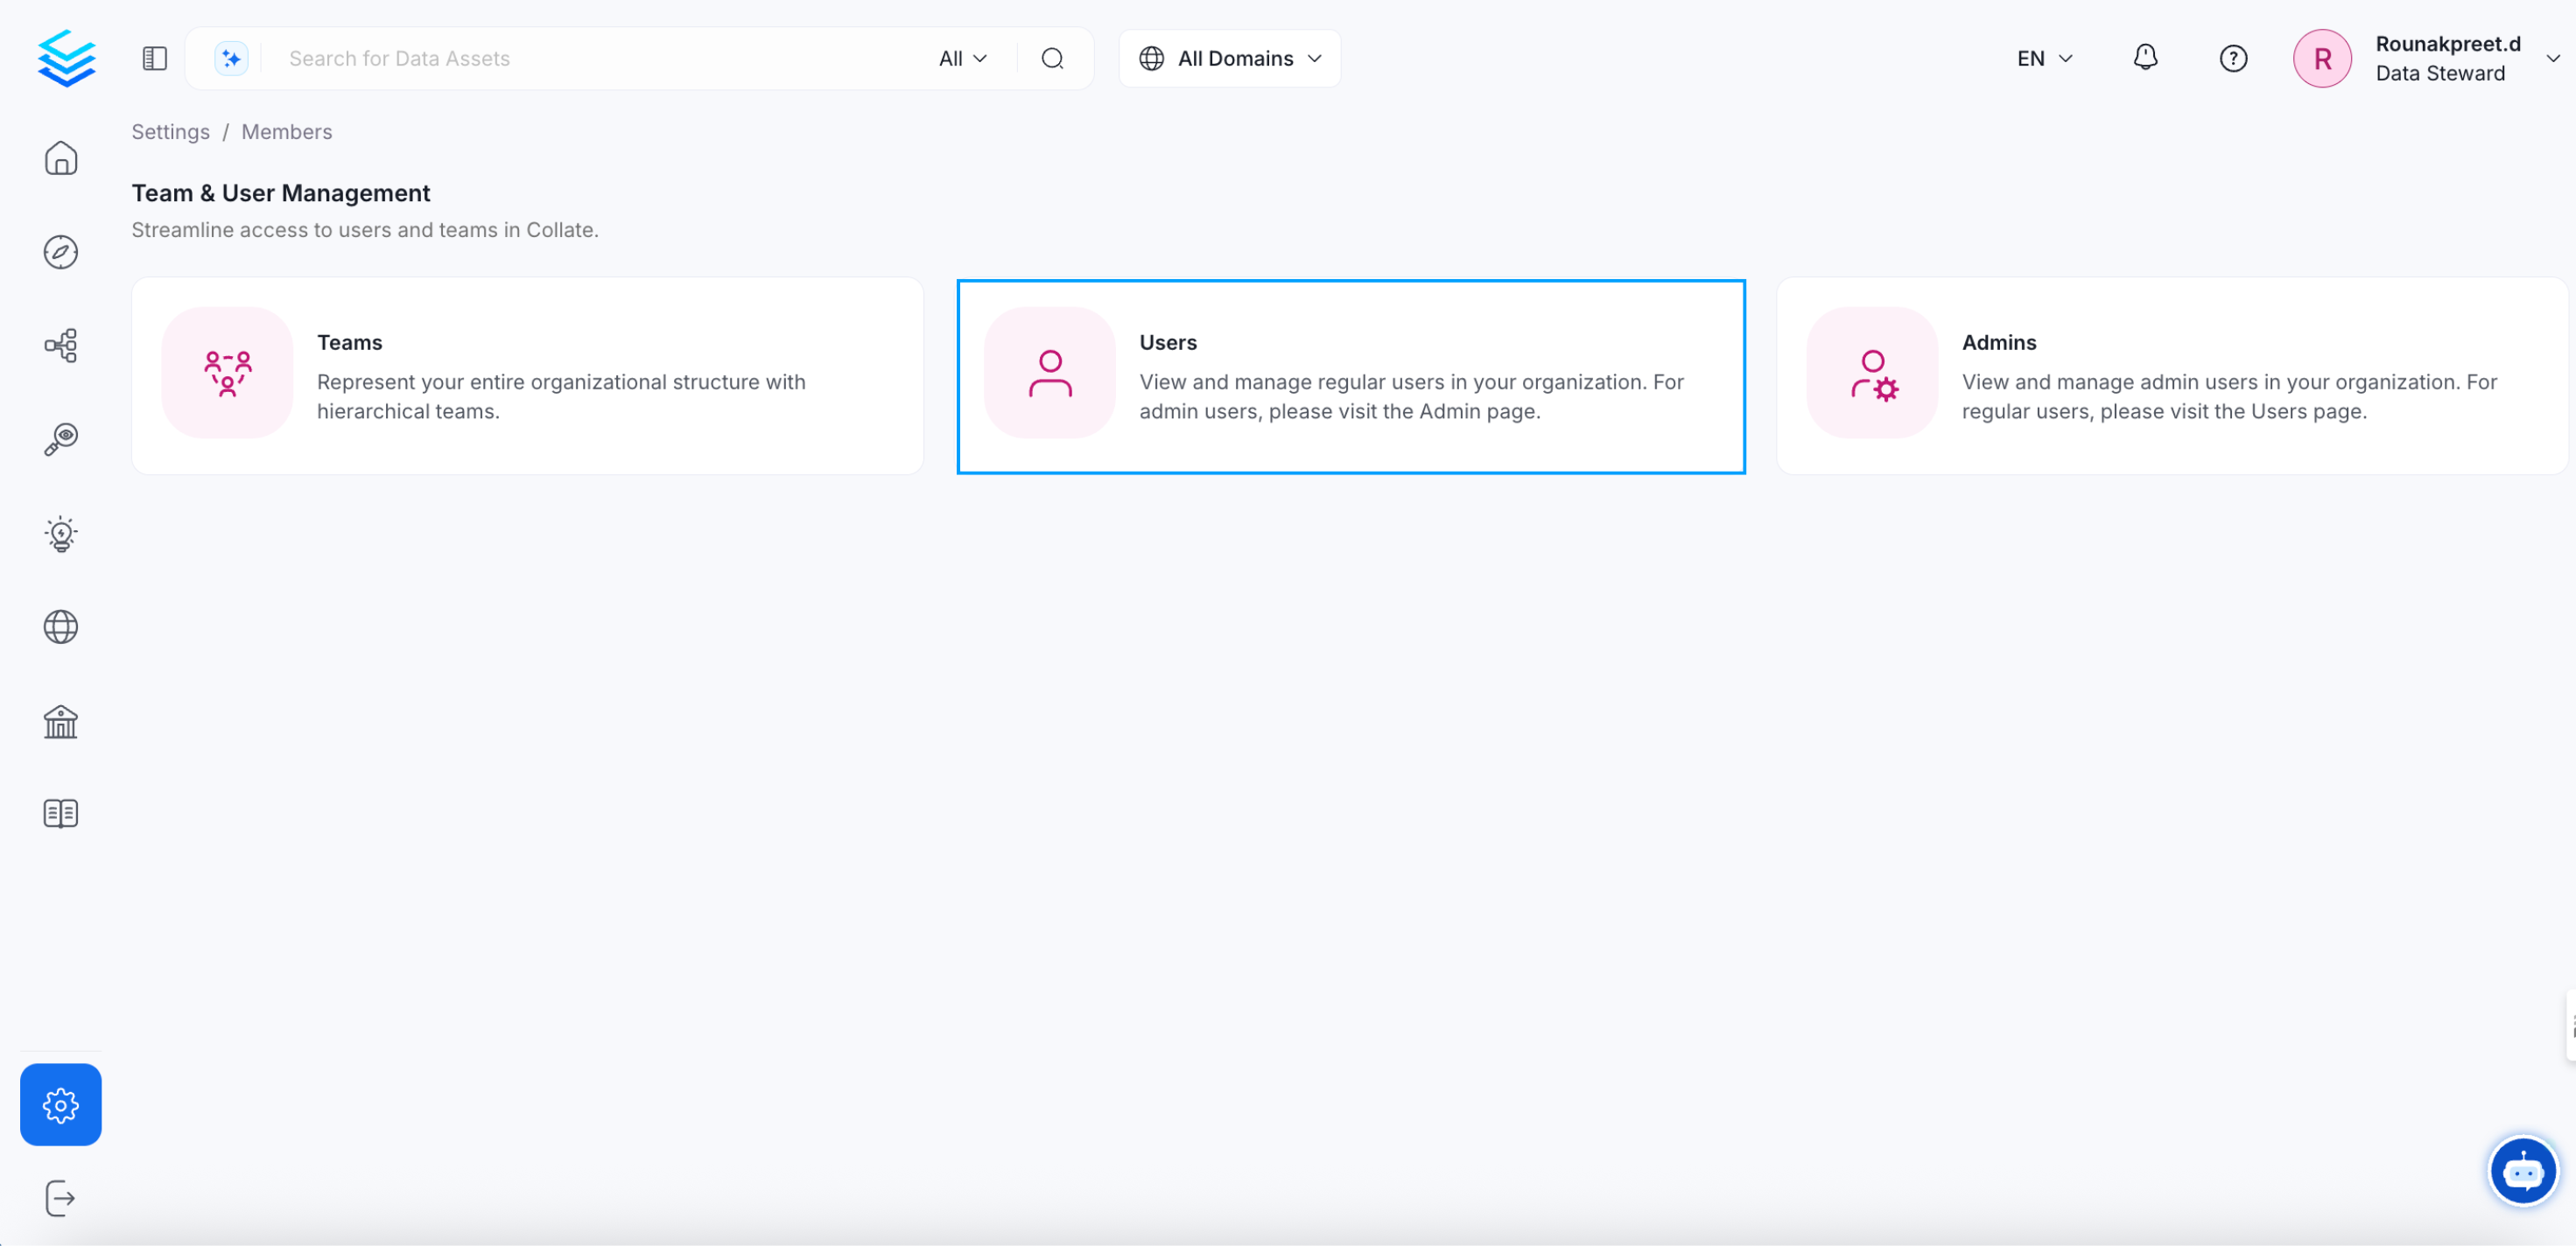Open the Admins card

2171,376
